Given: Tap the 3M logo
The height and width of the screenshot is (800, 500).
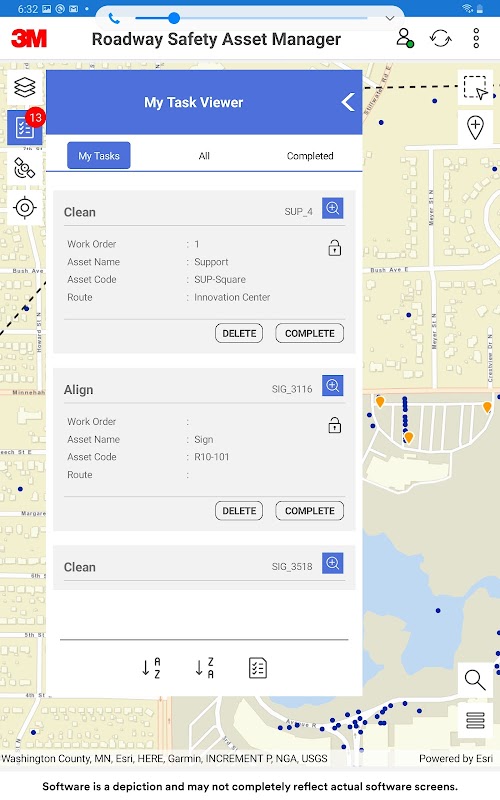Looking at the screenshot, I should pos(29,38).
